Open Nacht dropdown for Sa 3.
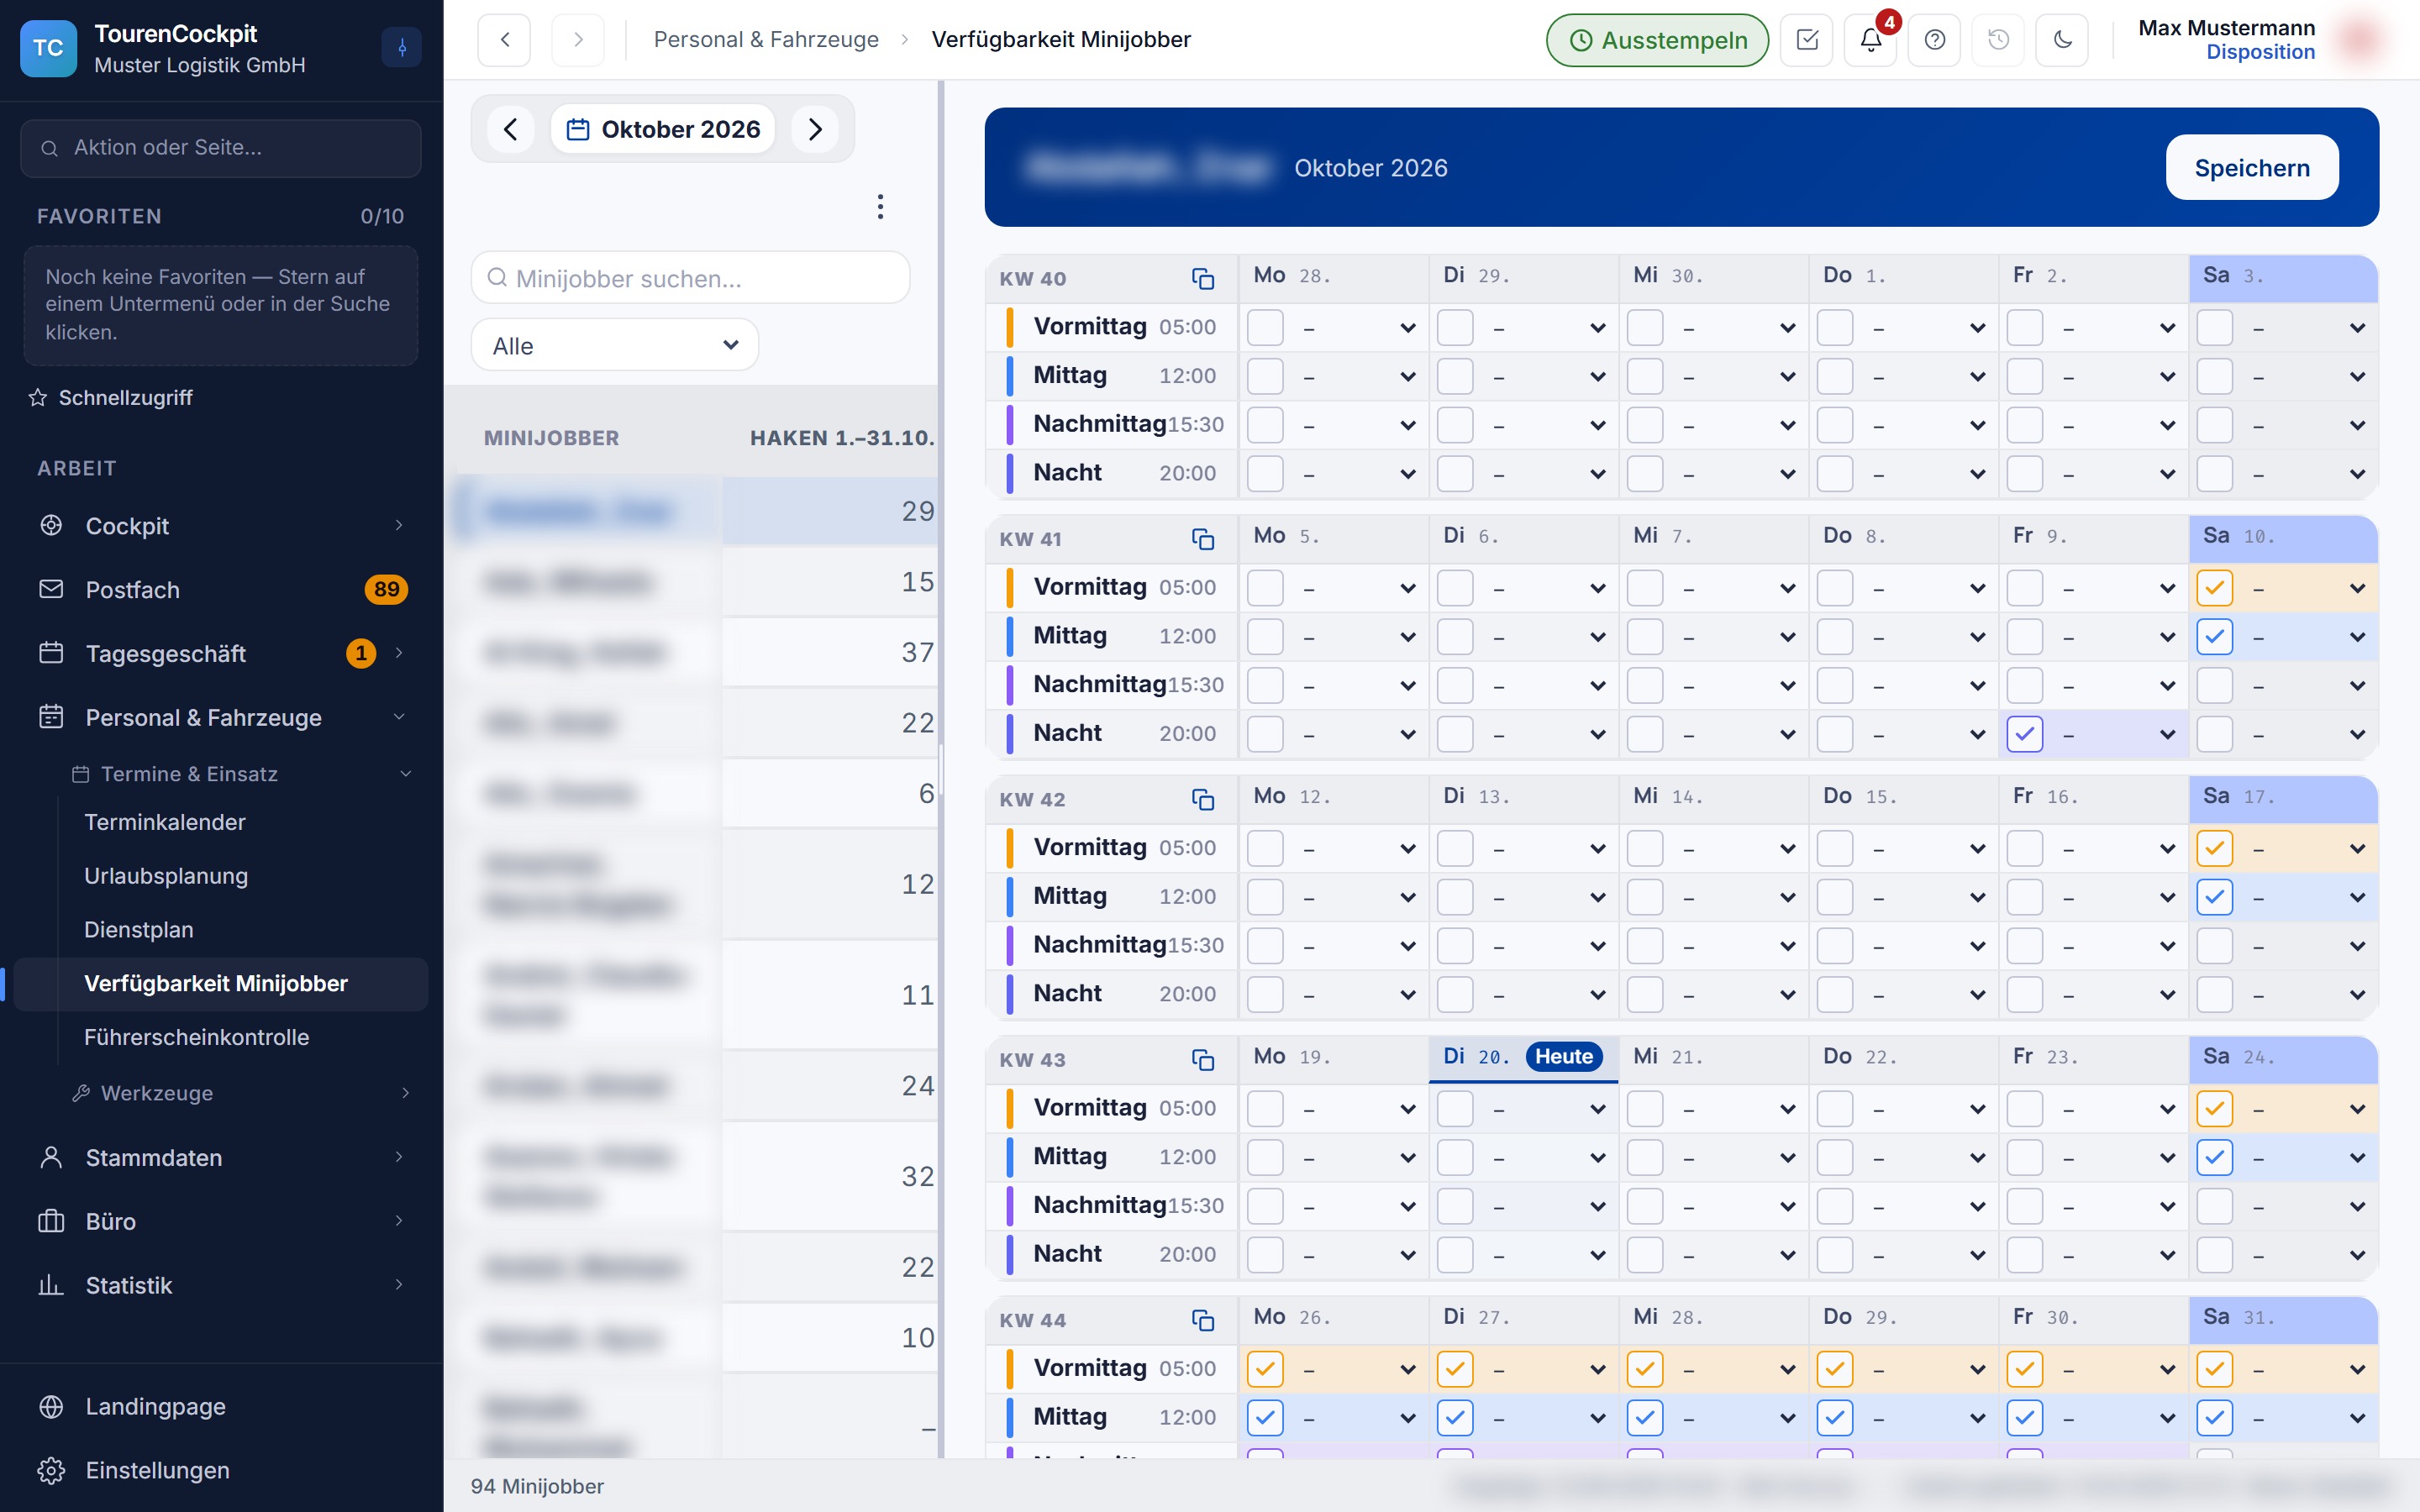Screen dimensions: 2420x1512 (2306, 474)
